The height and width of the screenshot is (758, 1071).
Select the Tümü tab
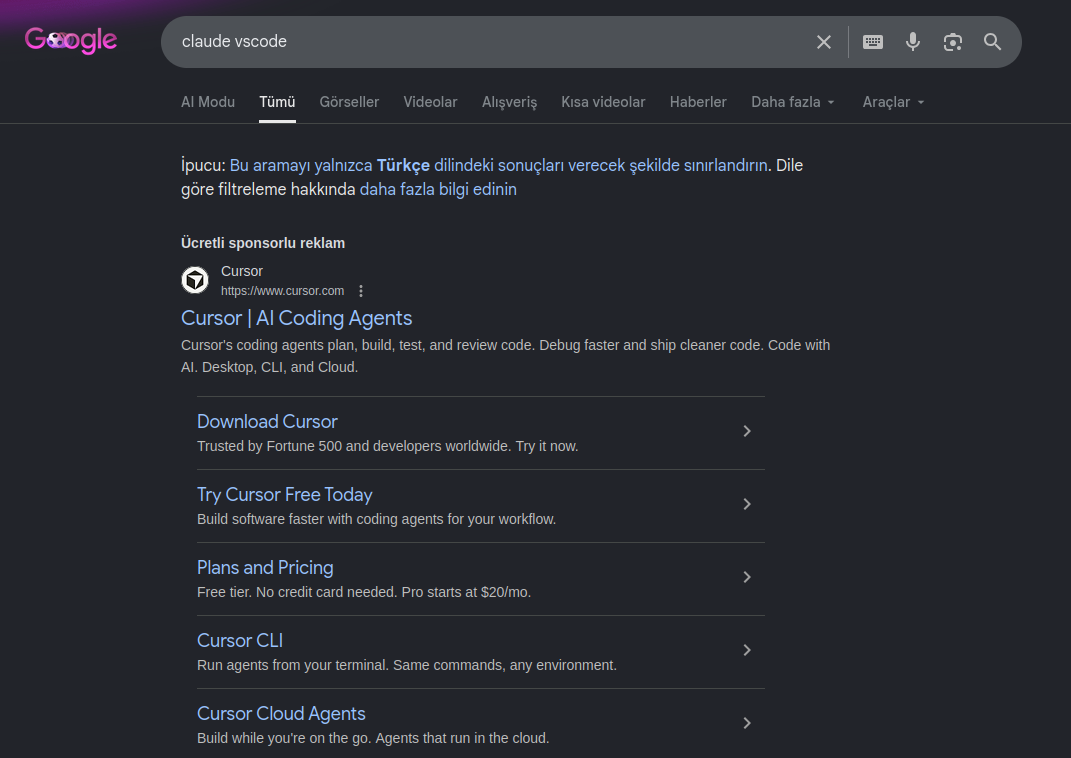click(277, 102)
